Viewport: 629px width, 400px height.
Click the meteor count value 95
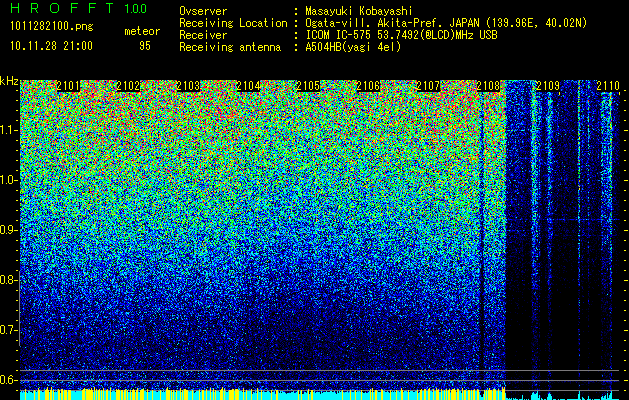tap(145, 46)
